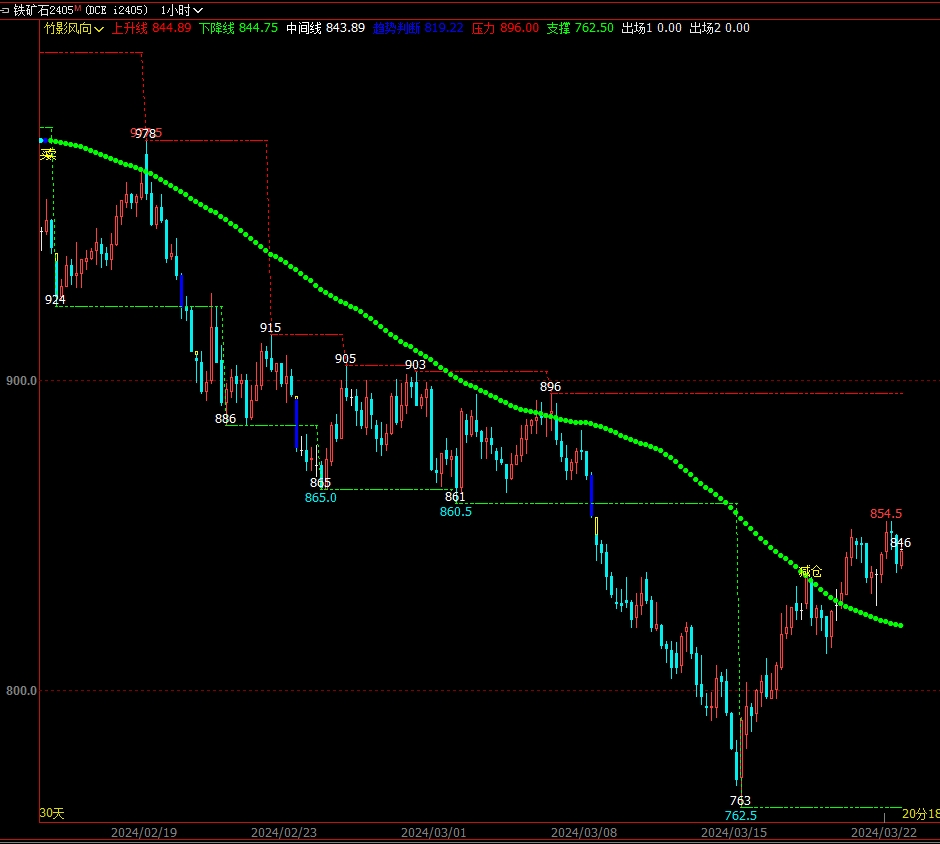Screen dimensions: 940x844
Task: Click the 铁矿石2405 contract name
Action: pos(43,10)
